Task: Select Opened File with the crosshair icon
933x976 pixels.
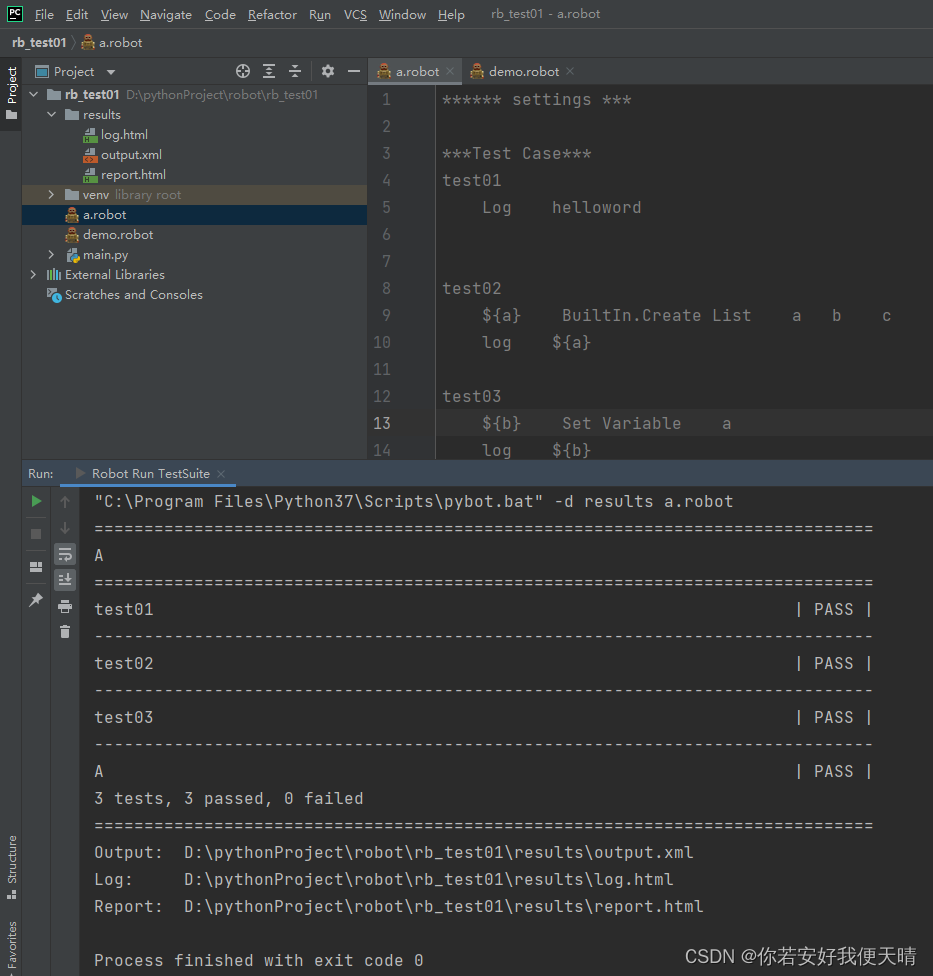Action: (243, 71)
